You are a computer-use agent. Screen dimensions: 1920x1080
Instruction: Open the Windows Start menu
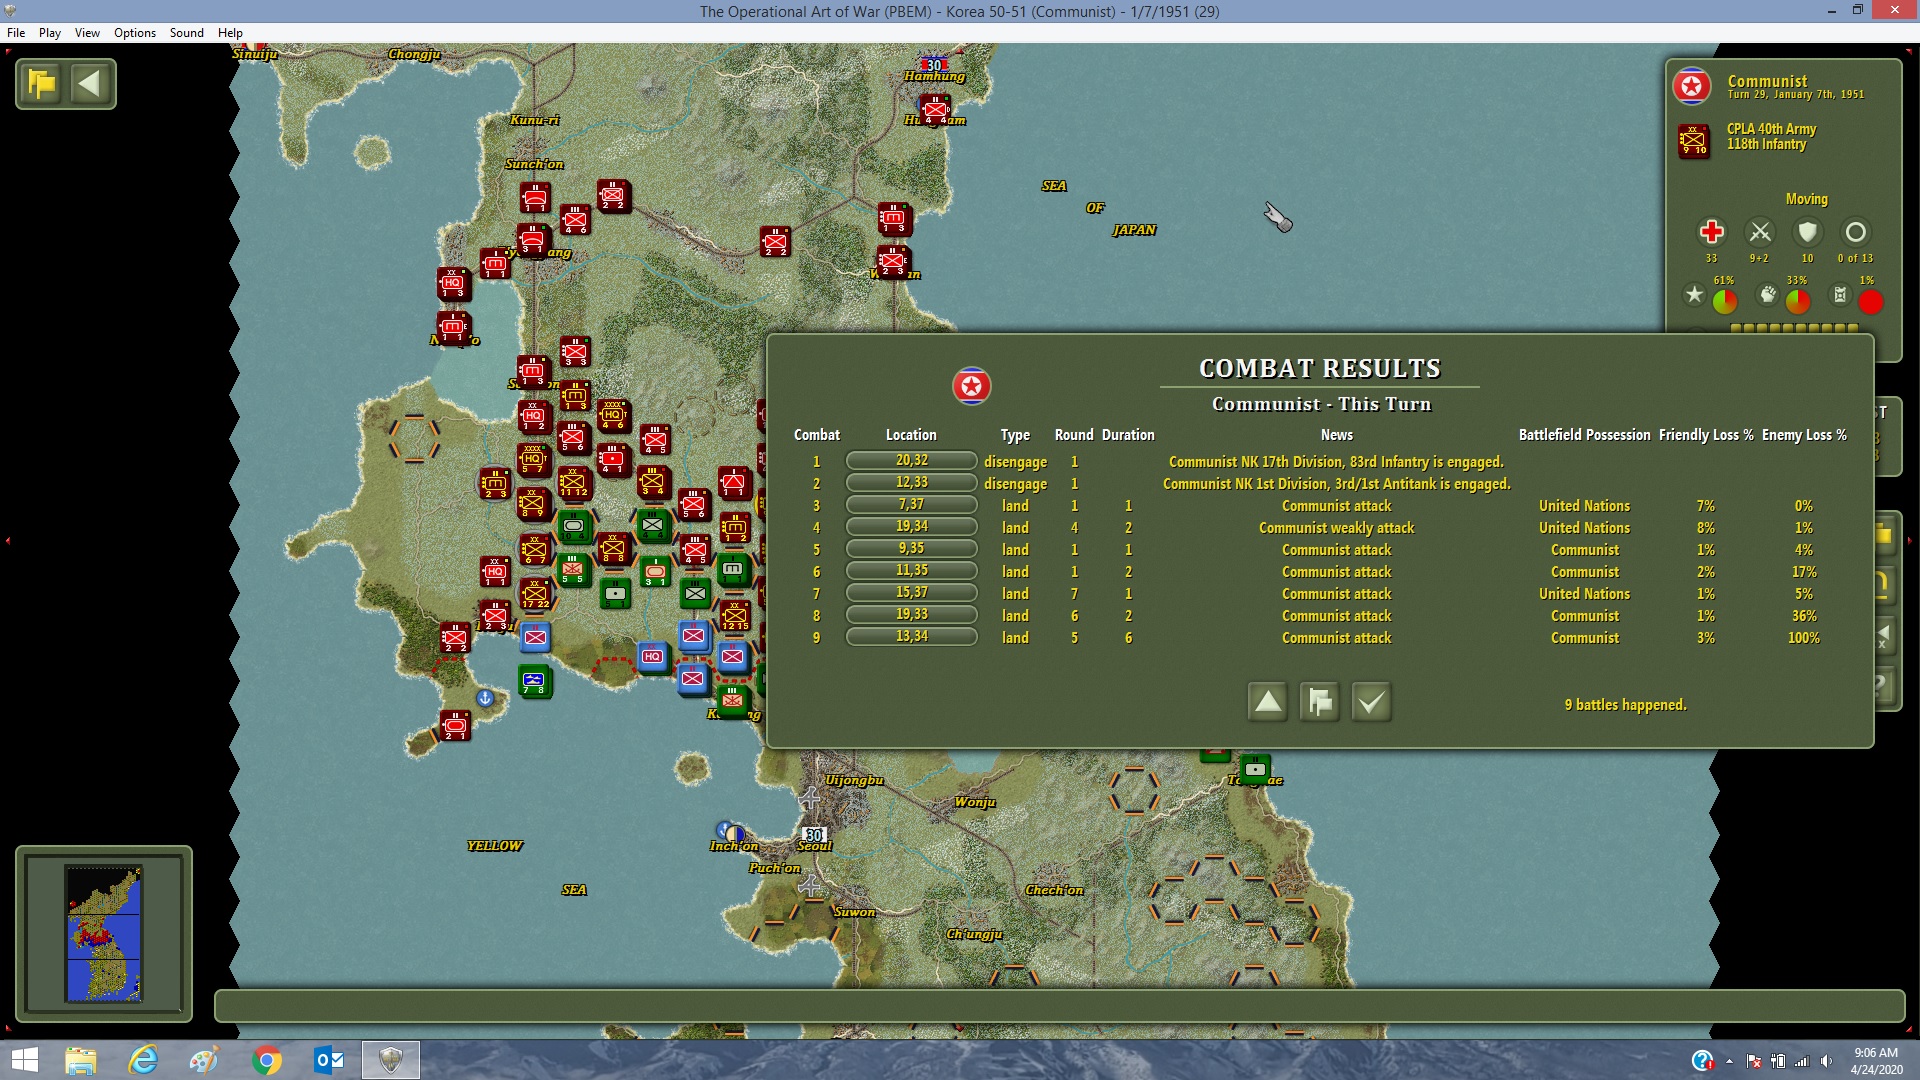[25, 1060]
